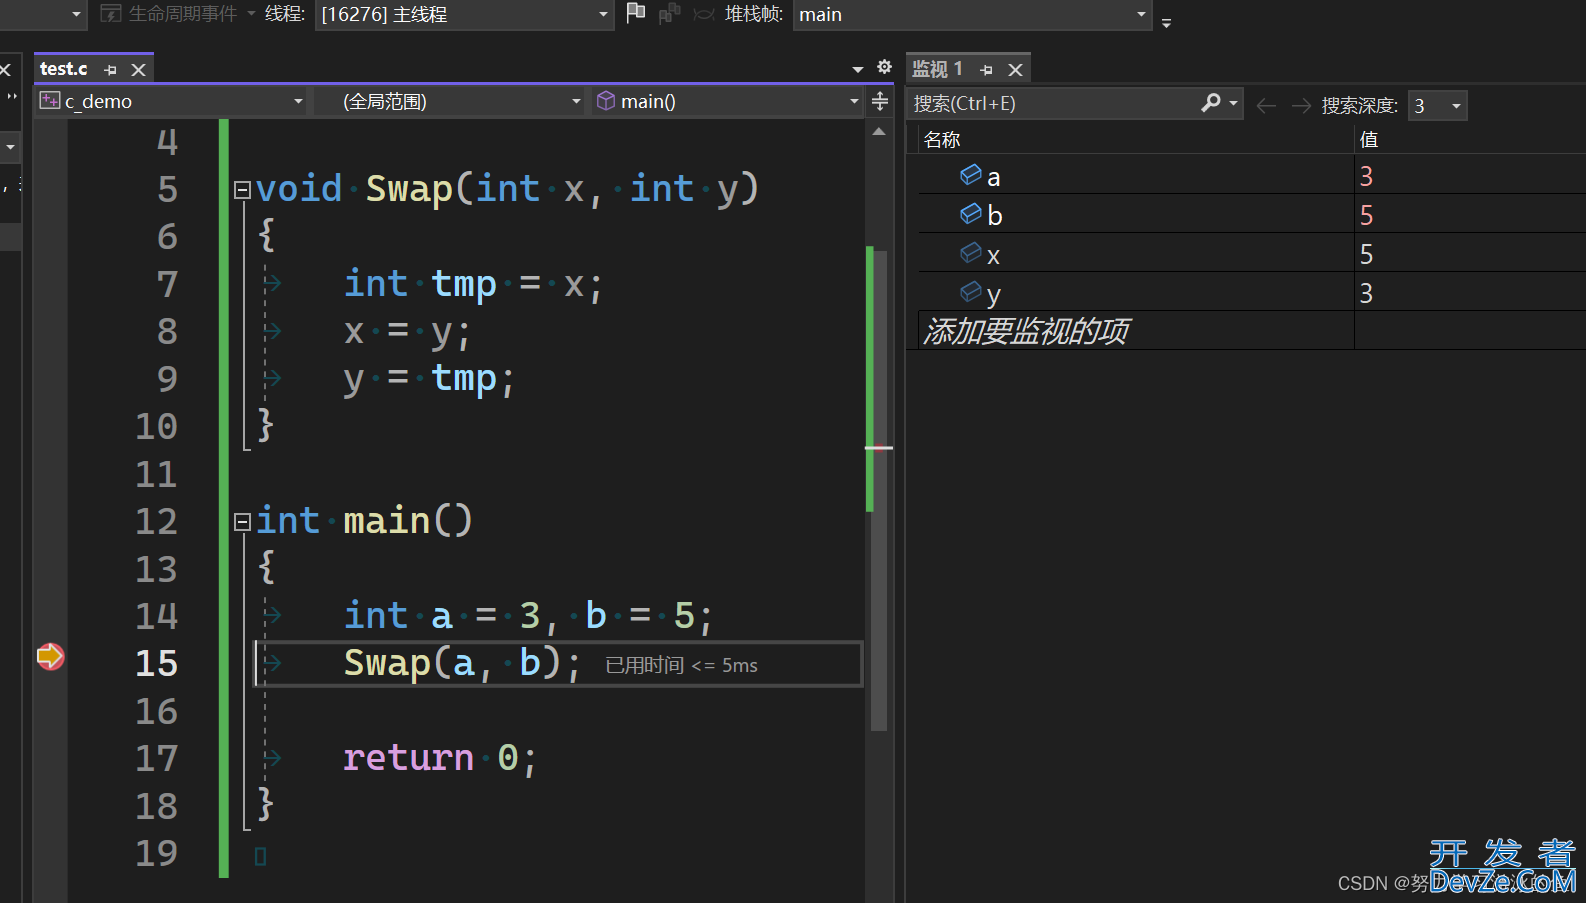The height and width of the screenshot is (903, 1586).
Task: Click the value 3 of variable y
Action: (x=1366, y=294)
